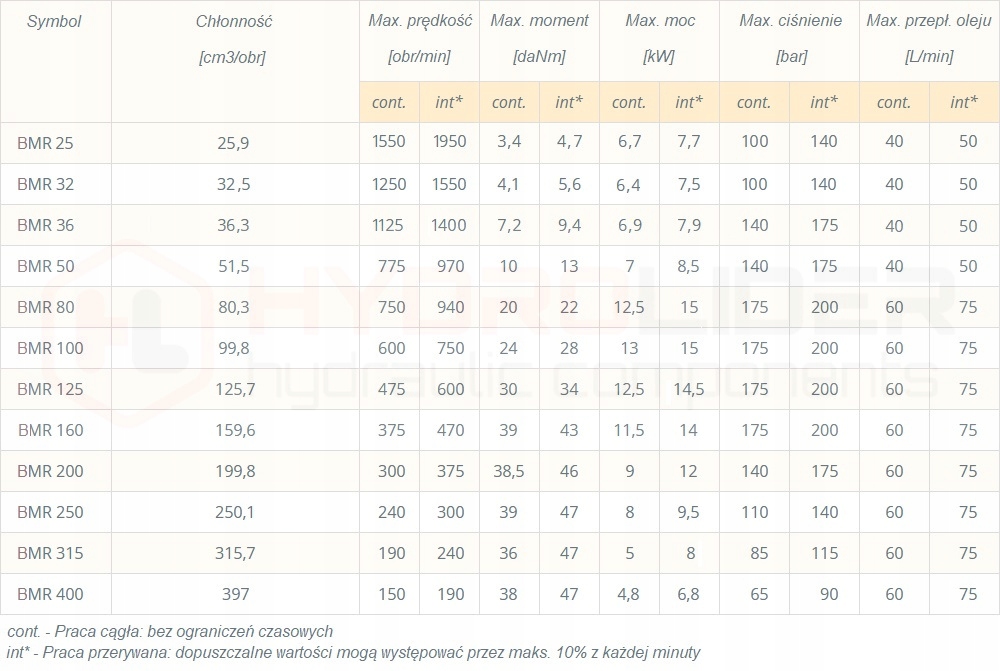Select the Max. moment header cell
This screenshot has height=671, width=1000.
[539, 21]
